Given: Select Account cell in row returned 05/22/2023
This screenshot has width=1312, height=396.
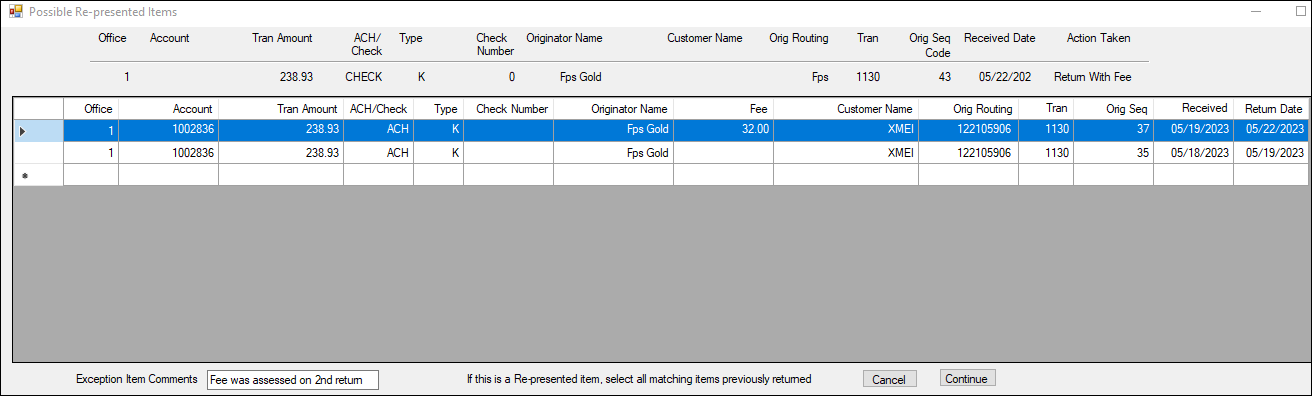Looking at the screenshot, I should click(x=168, y=131).
